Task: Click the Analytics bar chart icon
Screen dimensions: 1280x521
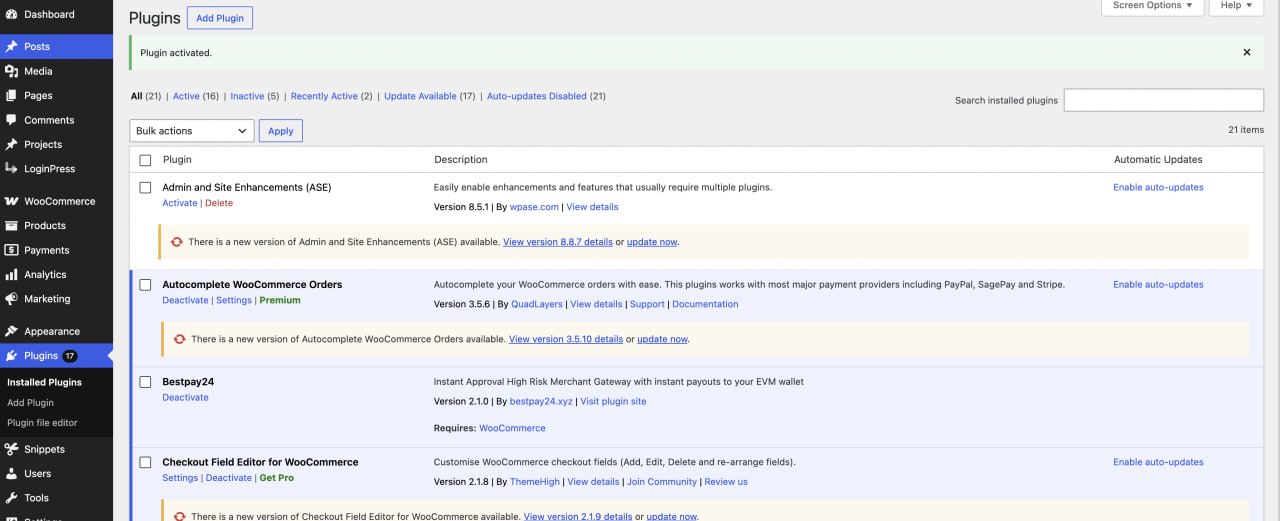Action: [11, 274]
